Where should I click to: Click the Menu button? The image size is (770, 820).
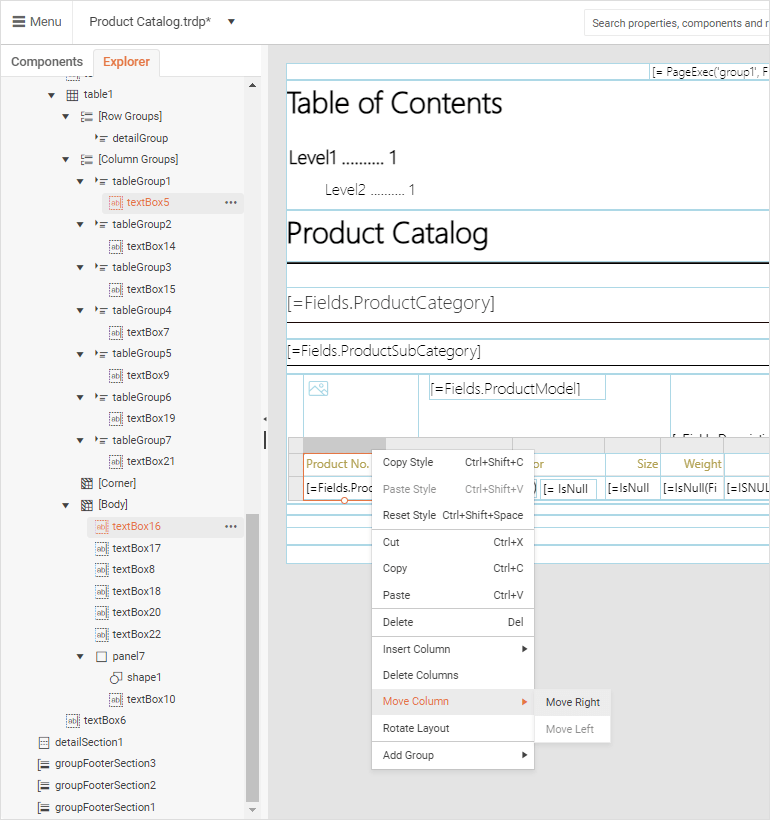[x=37, y=21]
